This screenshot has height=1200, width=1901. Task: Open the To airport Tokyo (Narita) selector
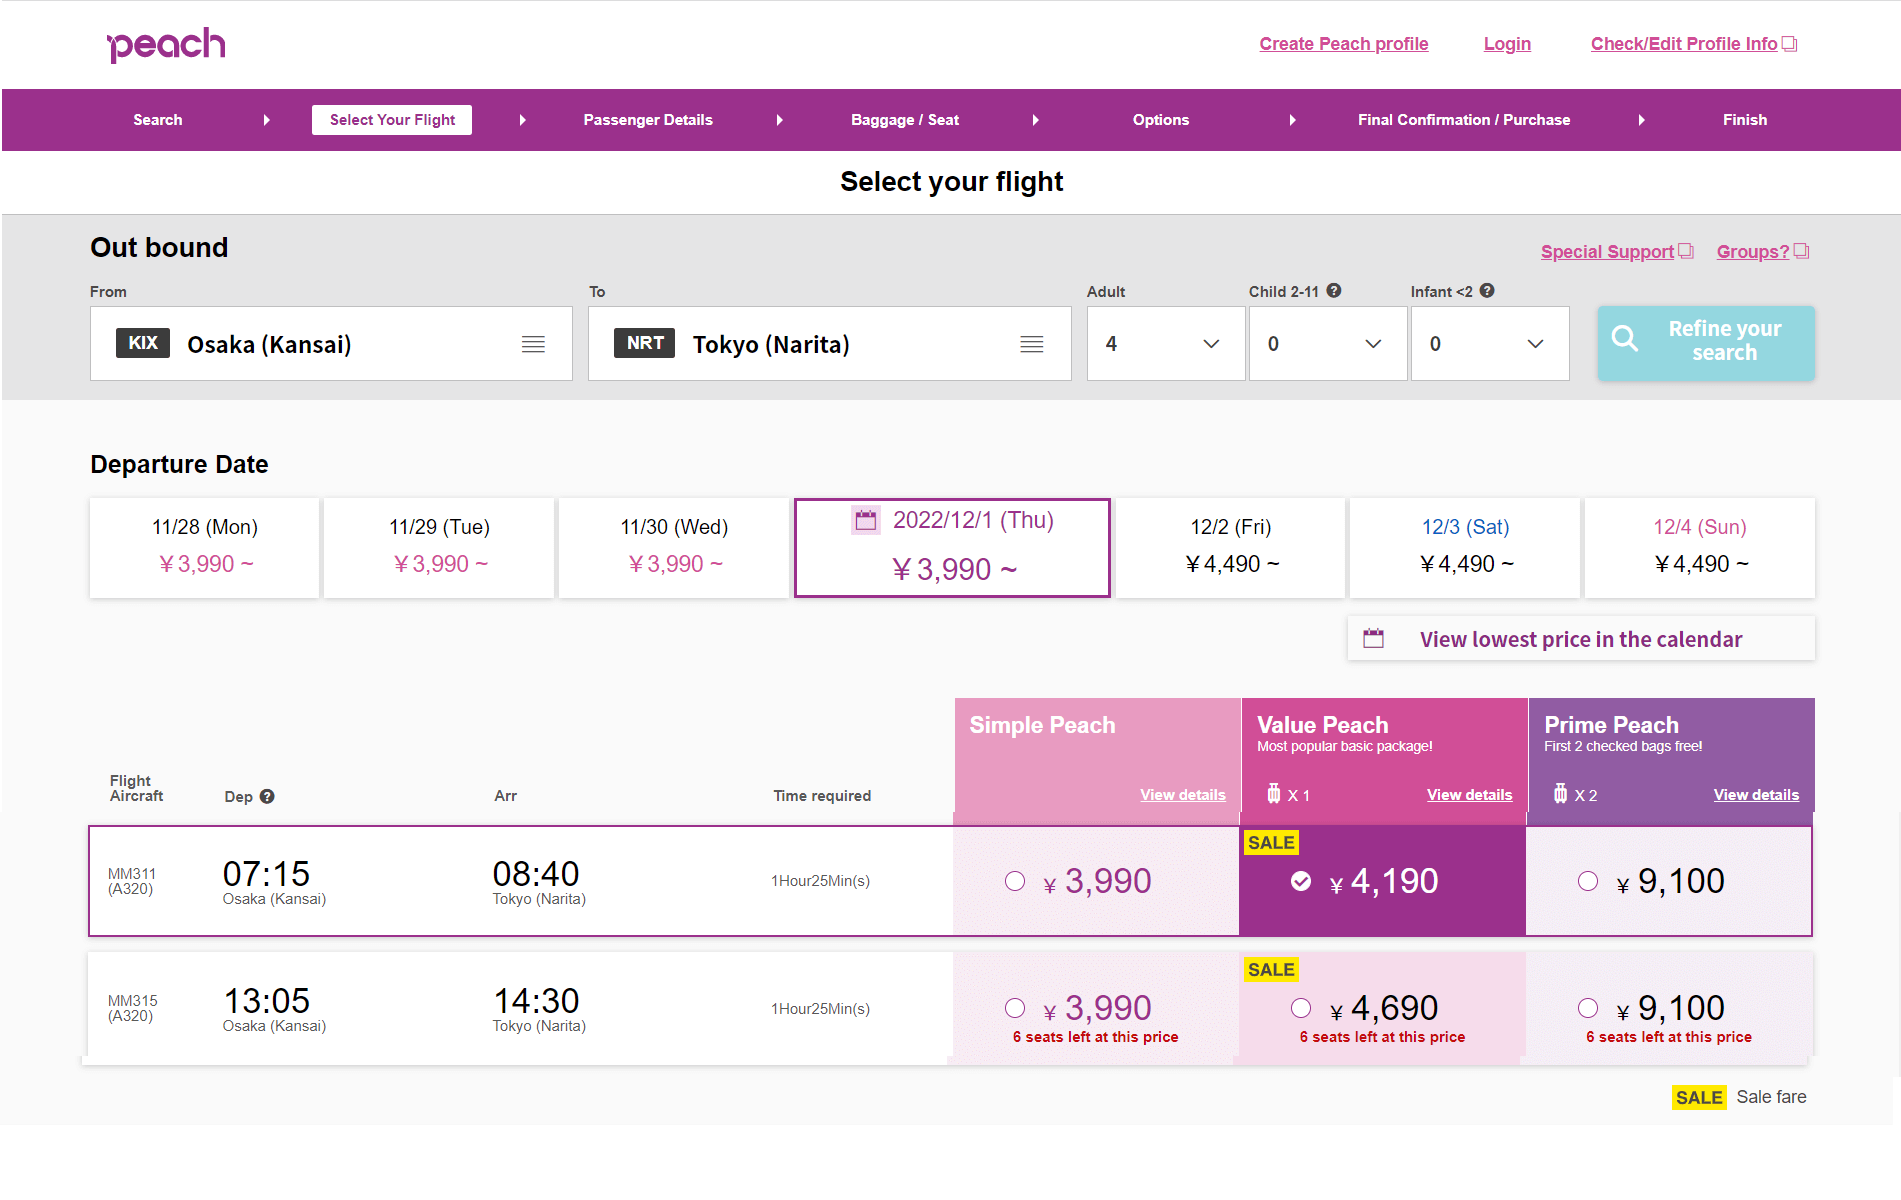click(x=829, y=343)
